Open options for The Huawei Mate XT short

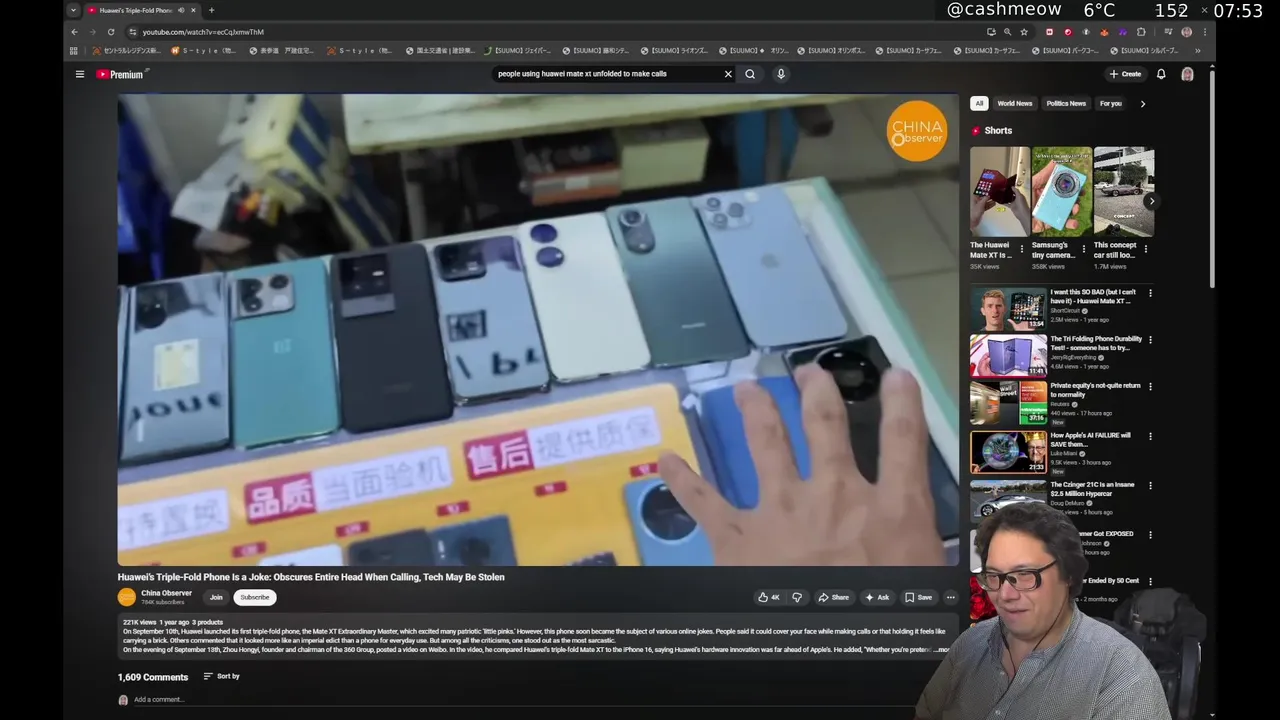[1022, 248]
